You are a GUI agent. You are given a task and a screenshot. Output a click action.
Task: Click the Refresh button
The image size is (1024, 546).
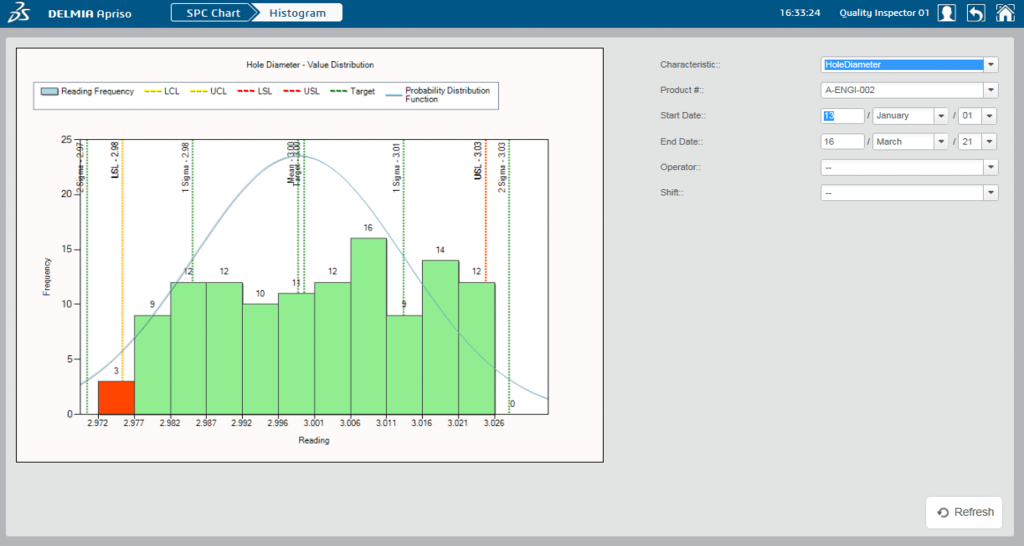pos(965,512)
